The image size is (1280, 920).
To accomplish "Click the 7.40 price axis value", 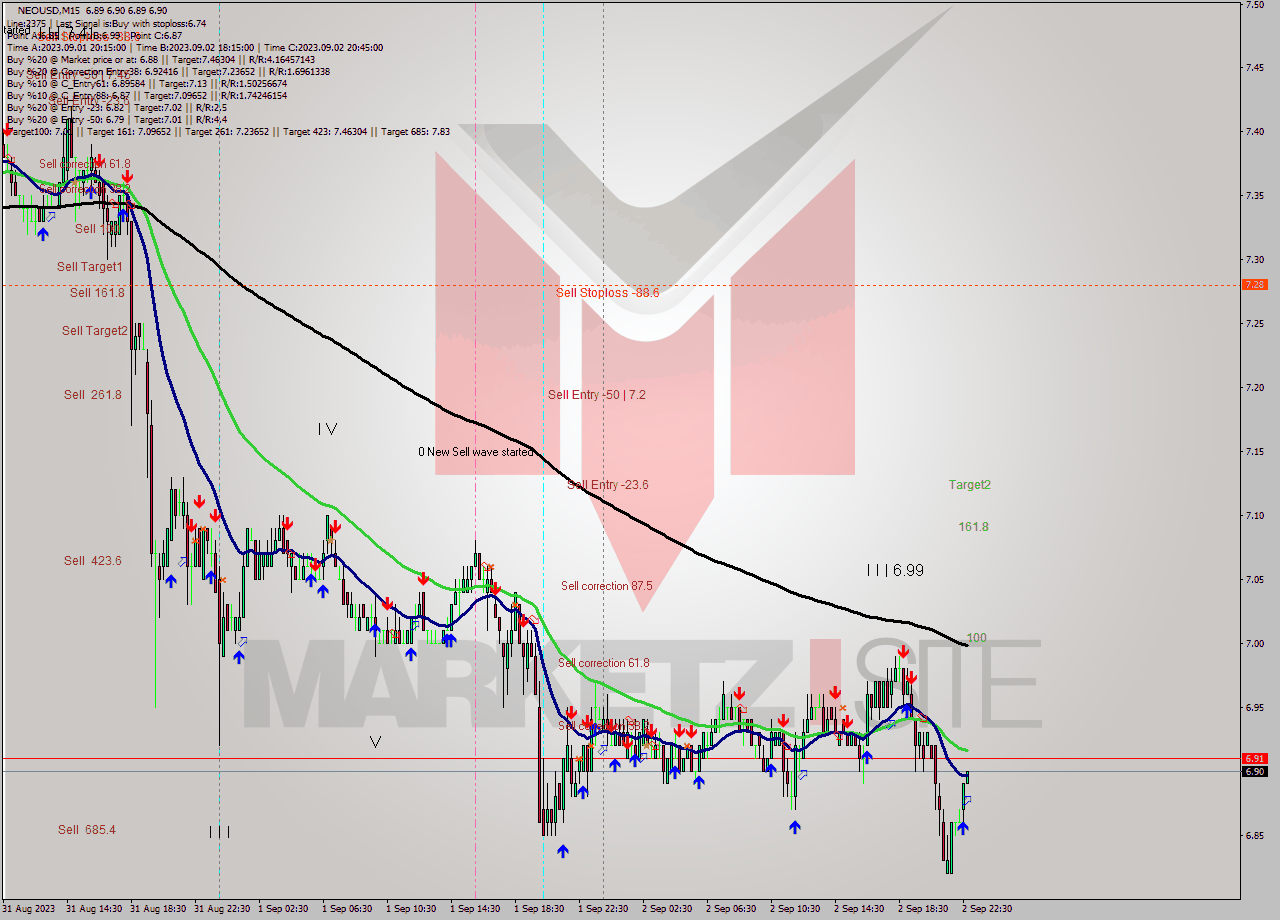I will [x=1254, y=132].
